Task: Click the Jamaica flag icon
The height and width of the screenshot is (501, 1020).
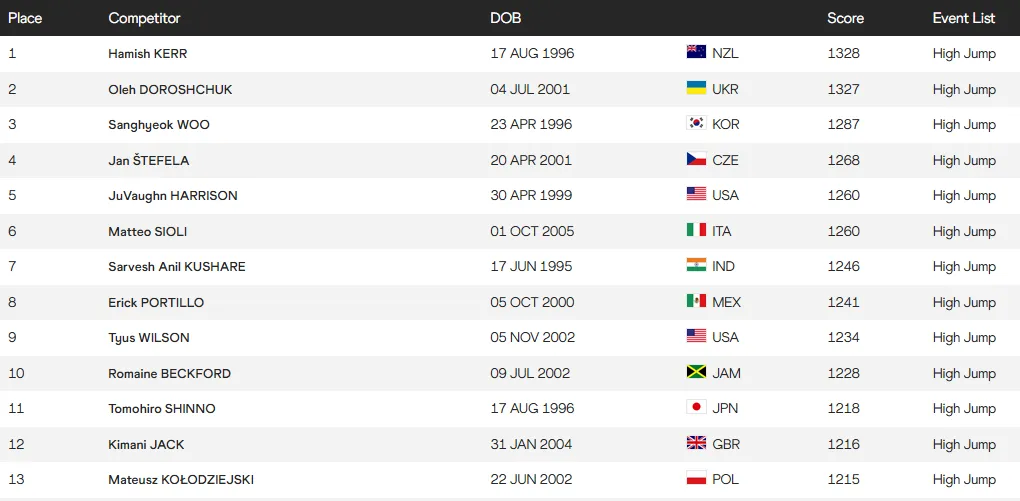Action: click(x=696, y=372)
